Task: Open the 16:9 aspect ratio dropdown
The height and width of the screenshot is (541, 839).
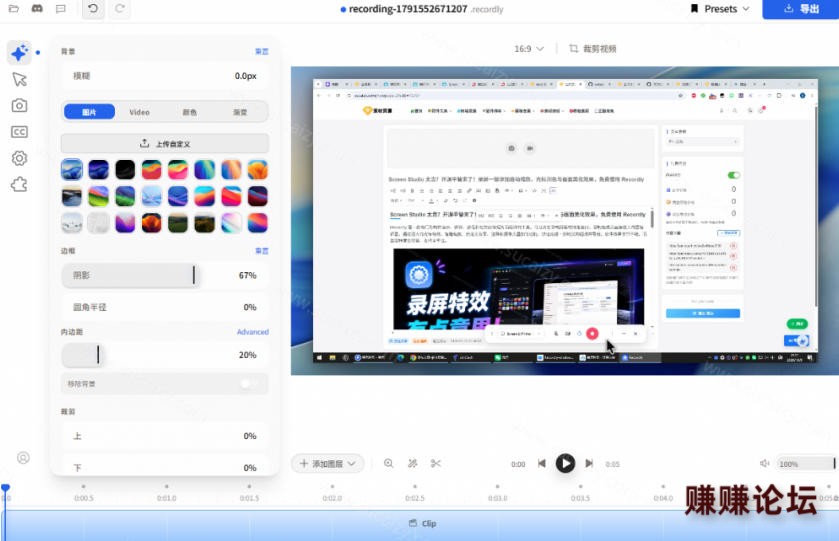Action: (x=529, y=49)
